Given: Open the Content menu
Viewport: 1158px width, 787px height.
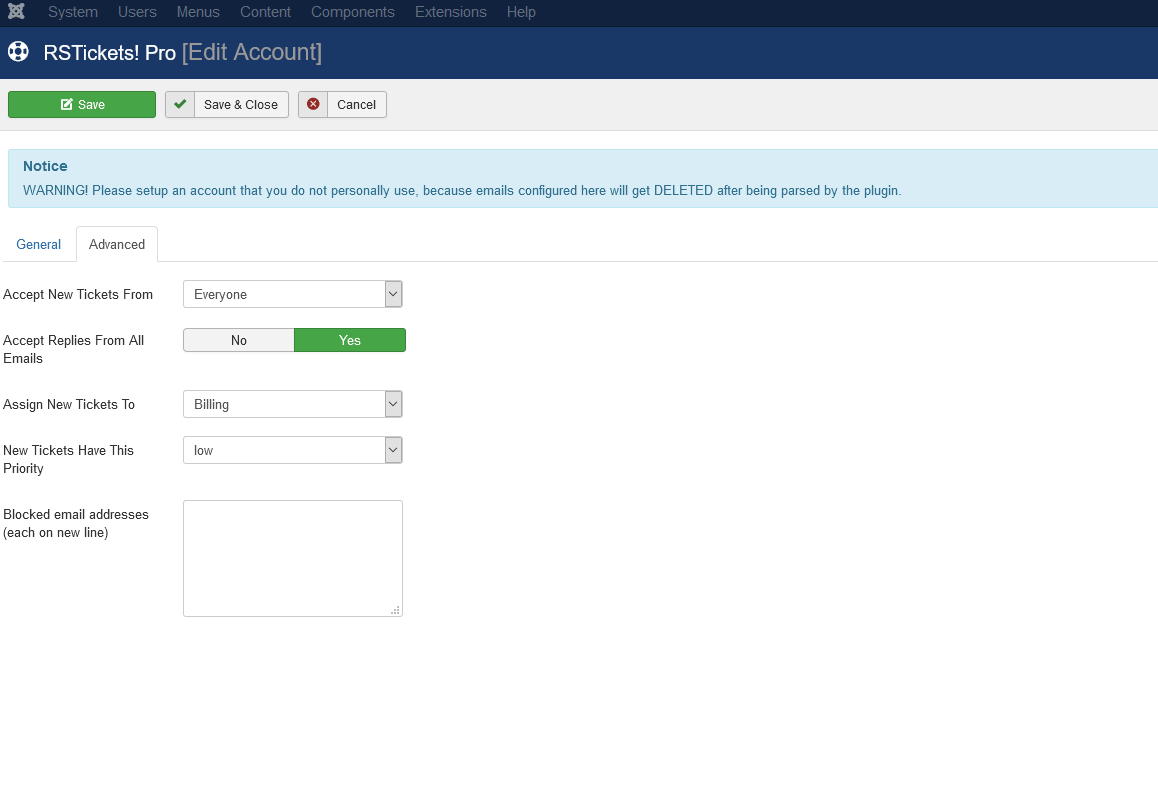Looking at the screenshot, I should [265, 12].
